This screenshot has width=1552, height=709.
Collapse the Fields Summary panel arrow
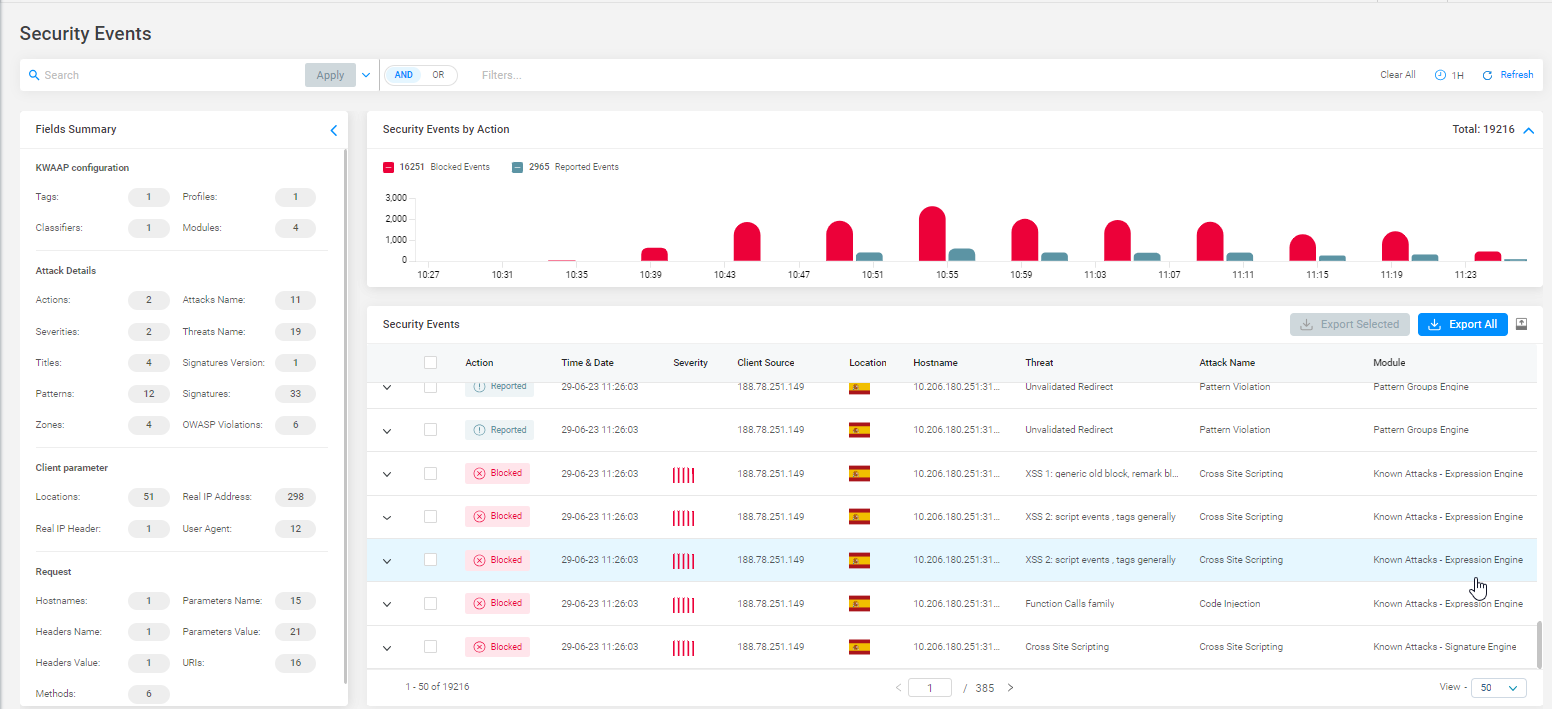(334, 130)
